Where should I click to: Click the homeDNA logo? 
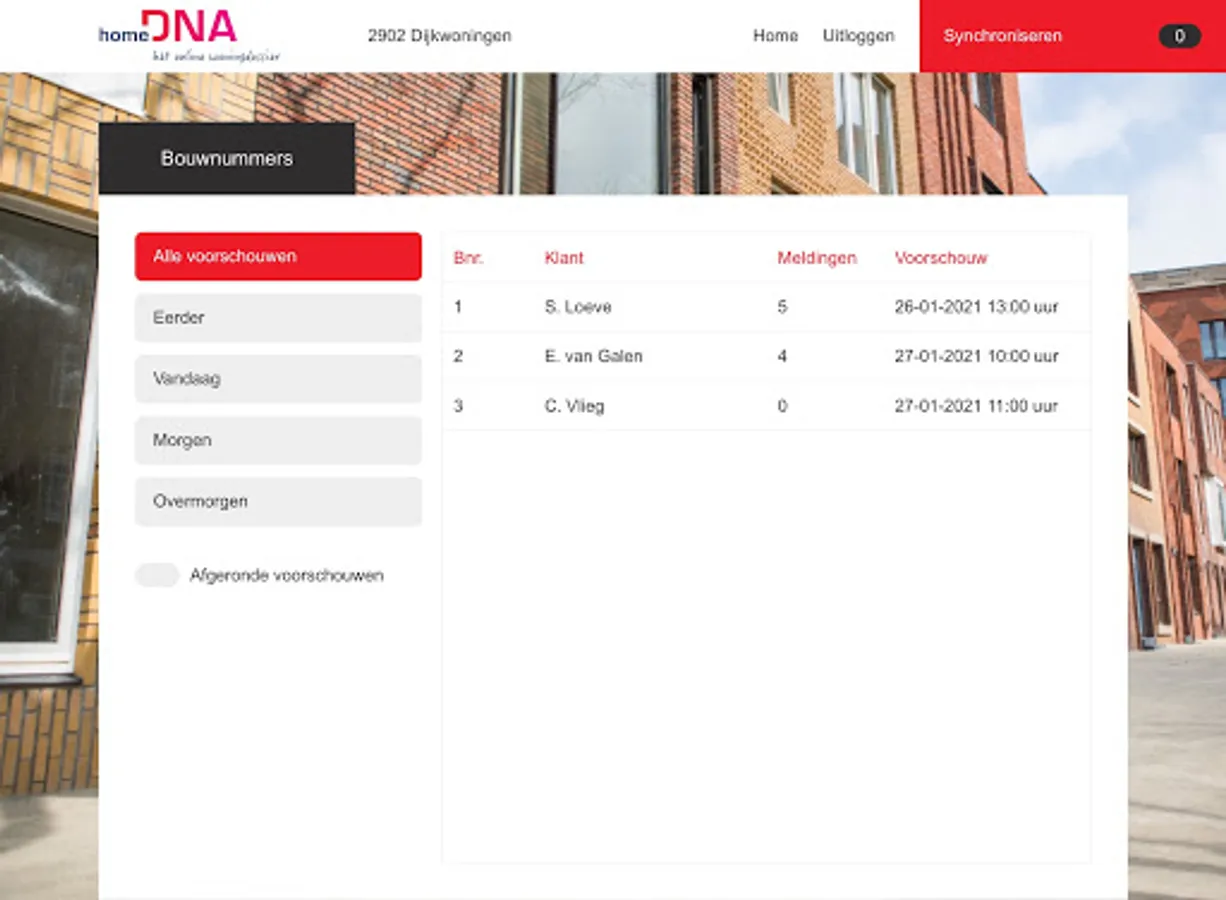[x=190, y=35]
